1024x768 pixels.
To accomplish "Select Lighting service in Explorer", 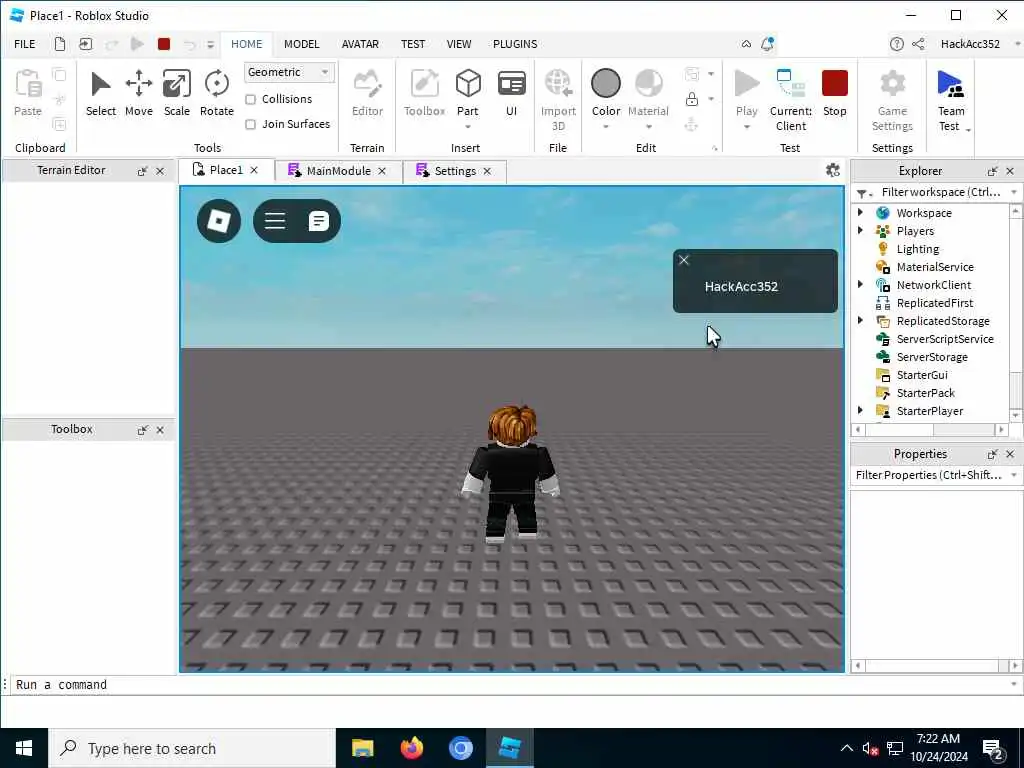I will pos(918,249).
